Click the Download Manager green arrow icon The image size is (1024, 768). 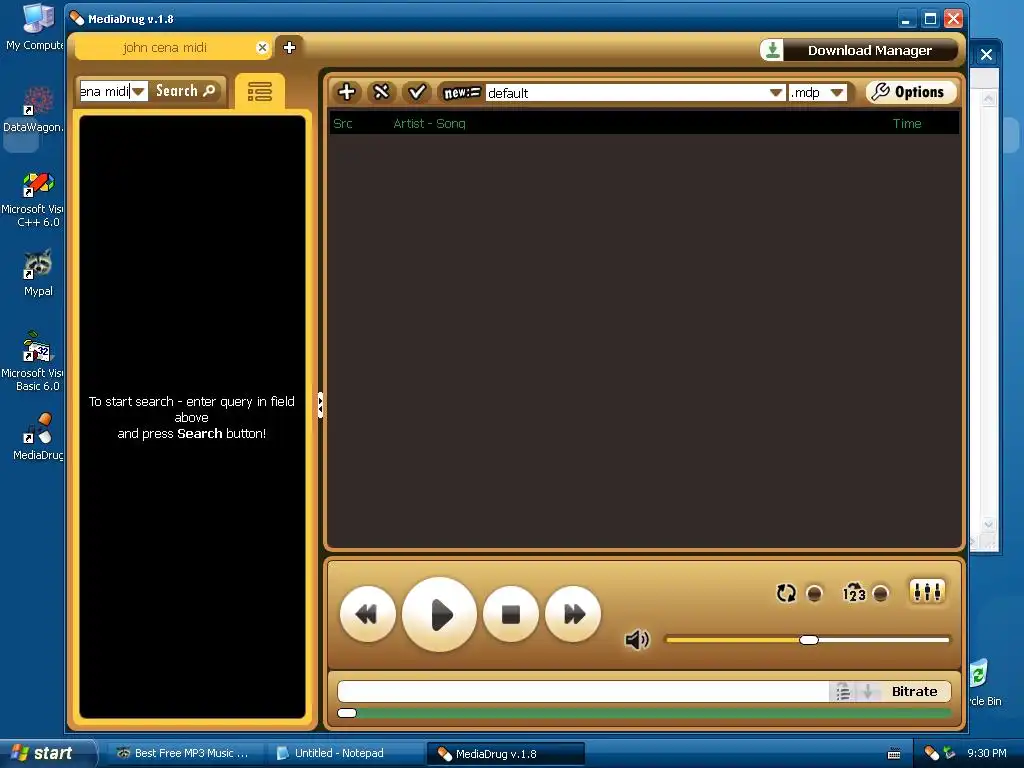772,50
